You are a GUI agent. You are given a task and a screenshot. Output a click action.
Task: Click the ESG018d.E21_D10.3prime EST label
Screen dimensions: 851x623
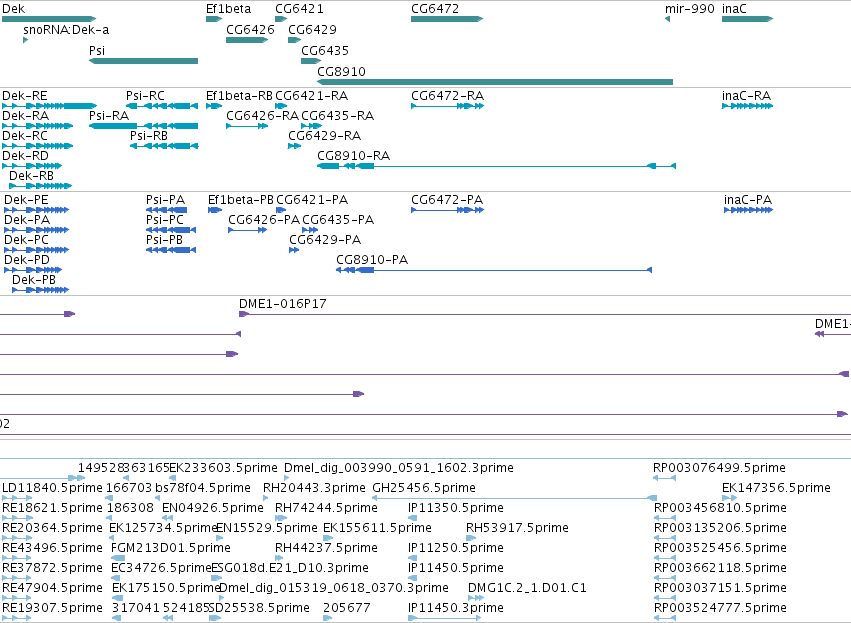[290, 568]
